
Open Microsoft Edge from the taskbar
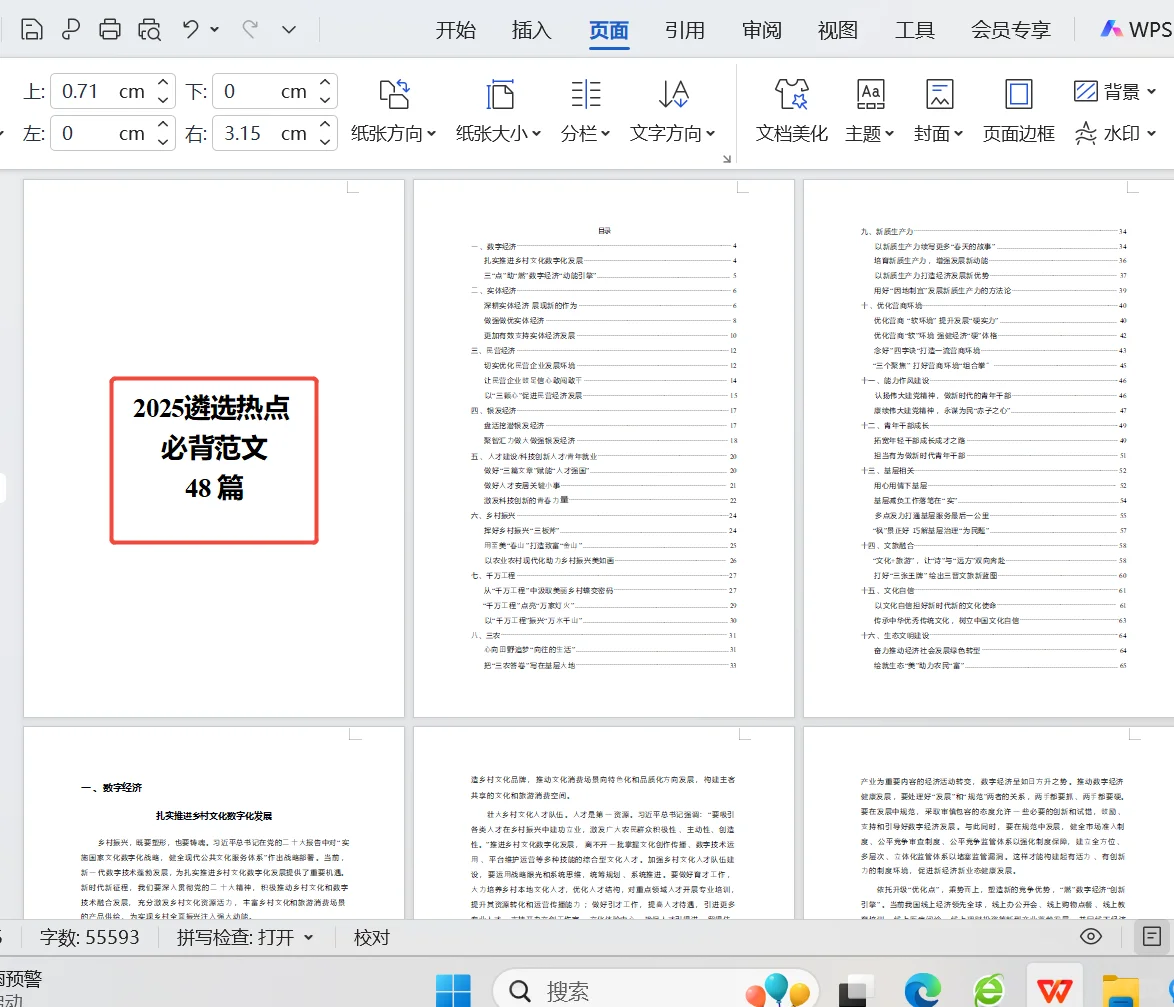coord(922,991)
